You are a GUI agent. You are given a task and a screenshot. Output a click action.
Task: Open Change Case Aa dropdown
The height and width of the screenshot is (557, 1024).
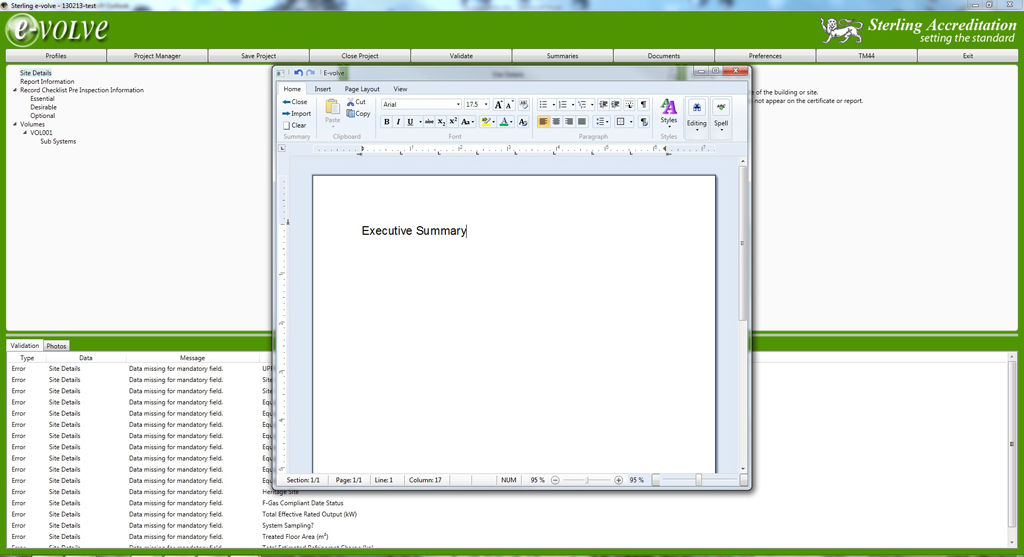click(x=467, y=122)
